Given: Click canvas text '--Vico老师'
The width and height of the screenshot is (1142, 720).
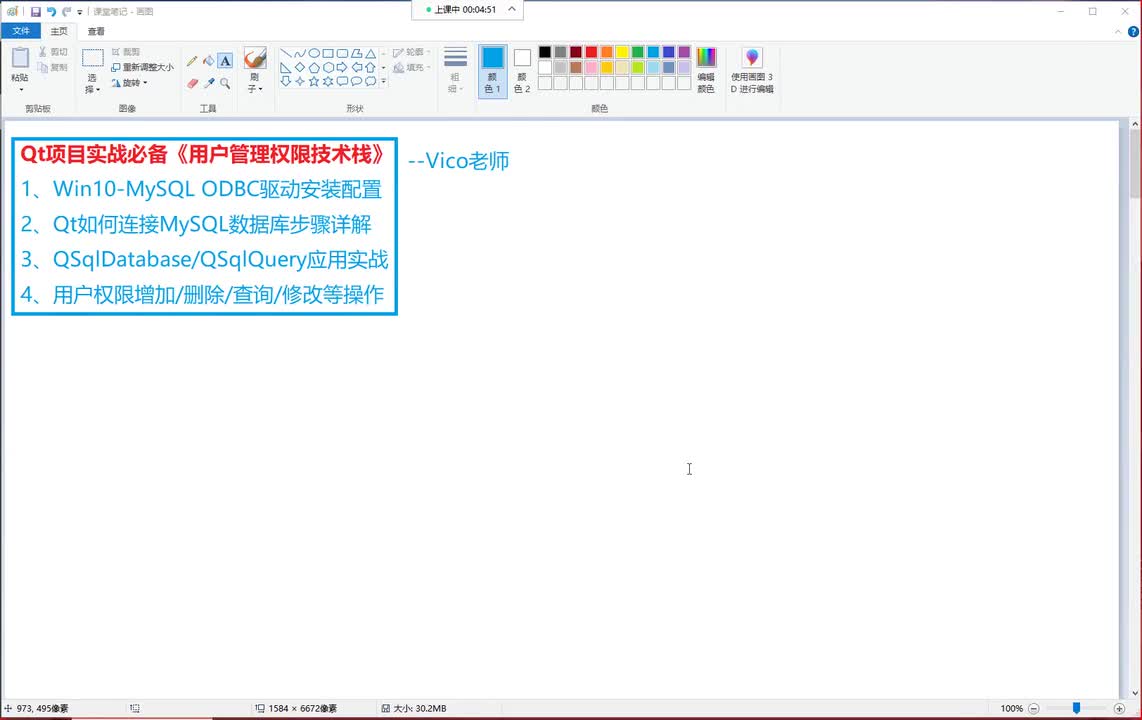Looking at the screenshot, I should point(458,161).
